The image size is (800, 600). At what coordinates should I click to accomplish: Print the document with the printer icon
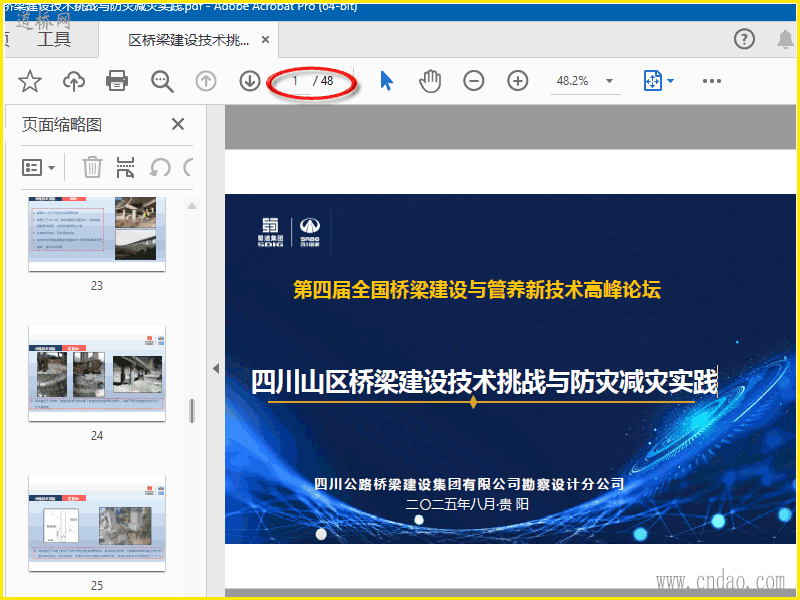pos(117,81)
